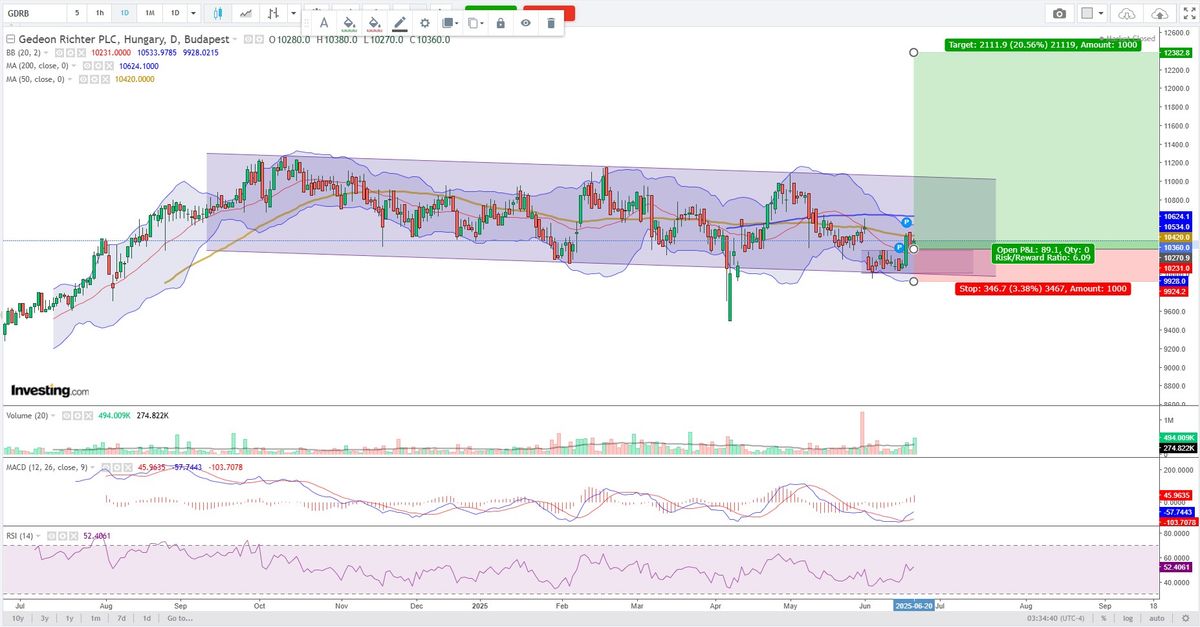Select 1h interval
This screenshot has width=1200, height=627.
click(x=100, y=13)
